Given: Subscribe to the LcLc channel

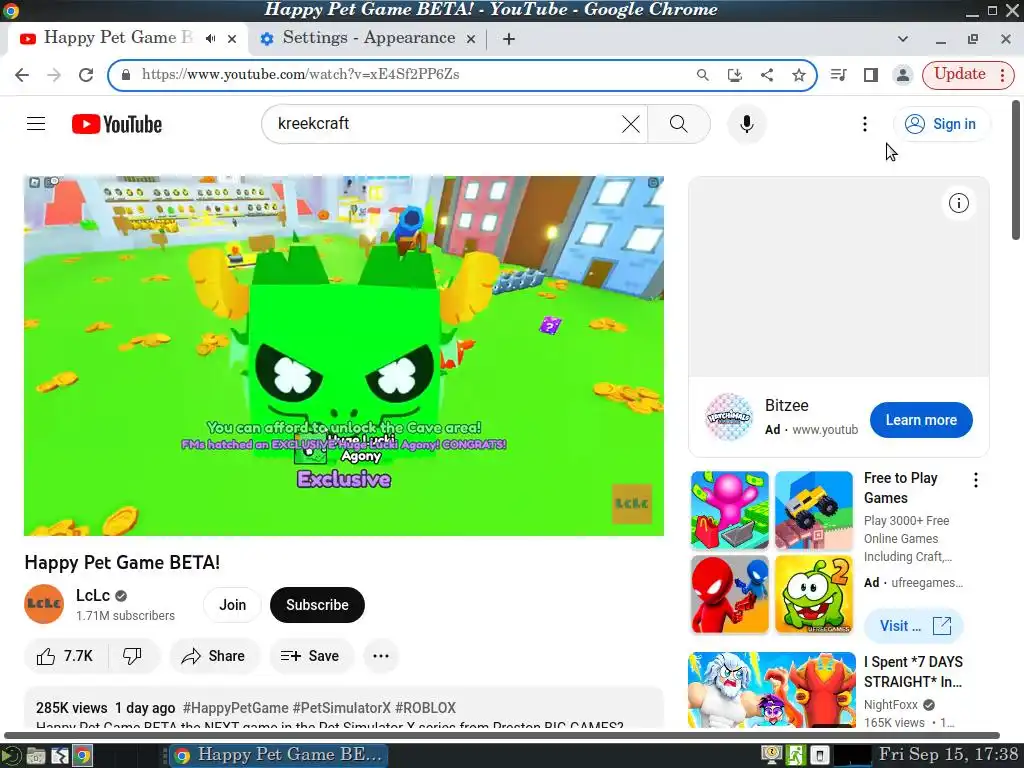Looking at the screenshot, I should point(317,605).
